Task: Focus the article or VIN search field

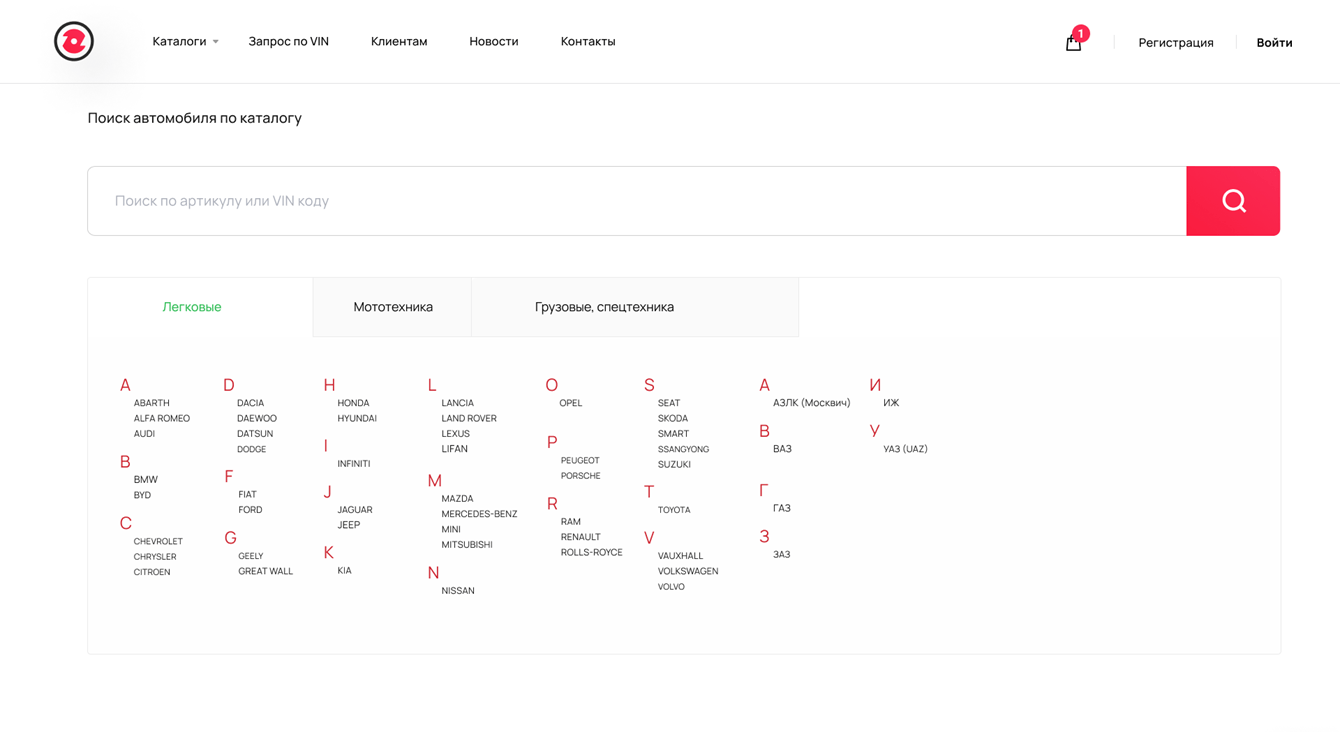Action: [637, 201]
